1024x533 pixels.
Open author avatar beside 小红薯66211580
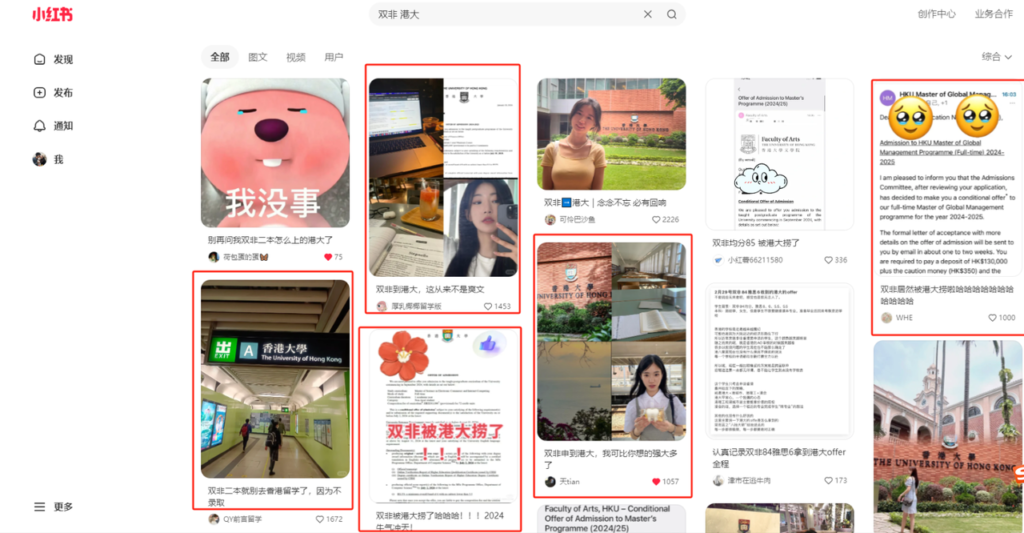point(718,260)
